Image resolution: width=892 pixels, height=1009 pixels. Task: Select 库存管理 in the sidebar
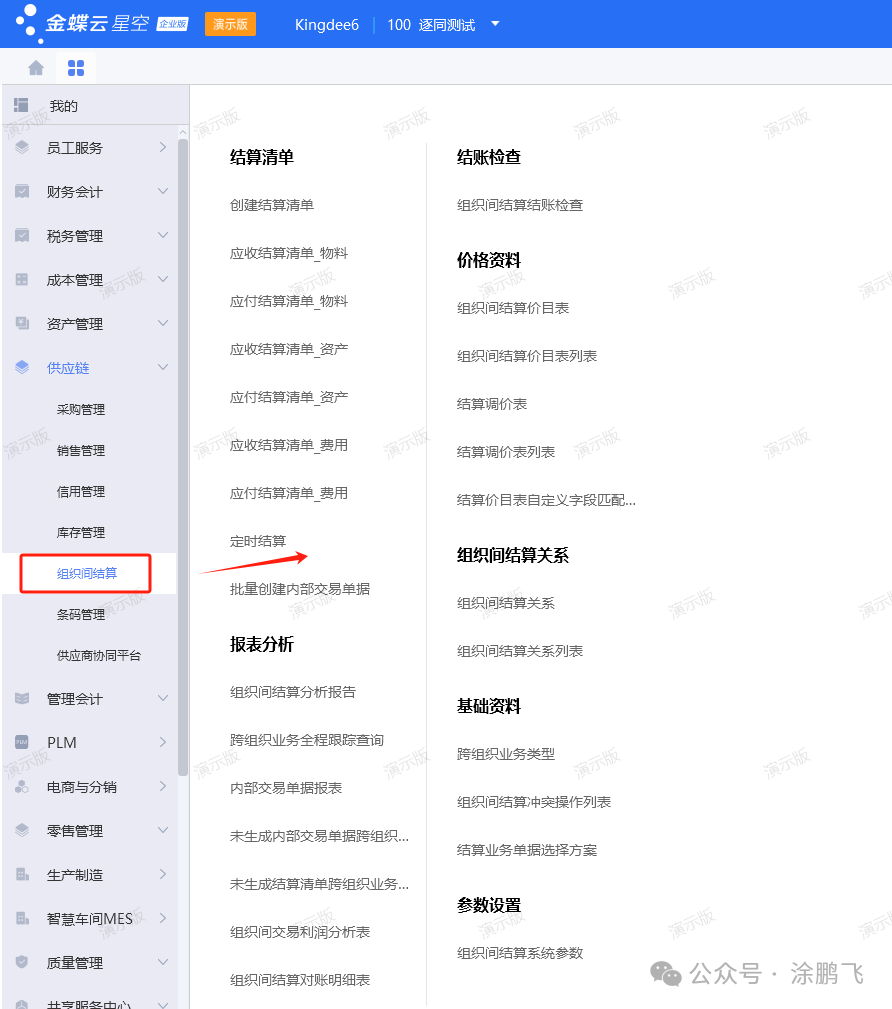[x=81, y=533]
